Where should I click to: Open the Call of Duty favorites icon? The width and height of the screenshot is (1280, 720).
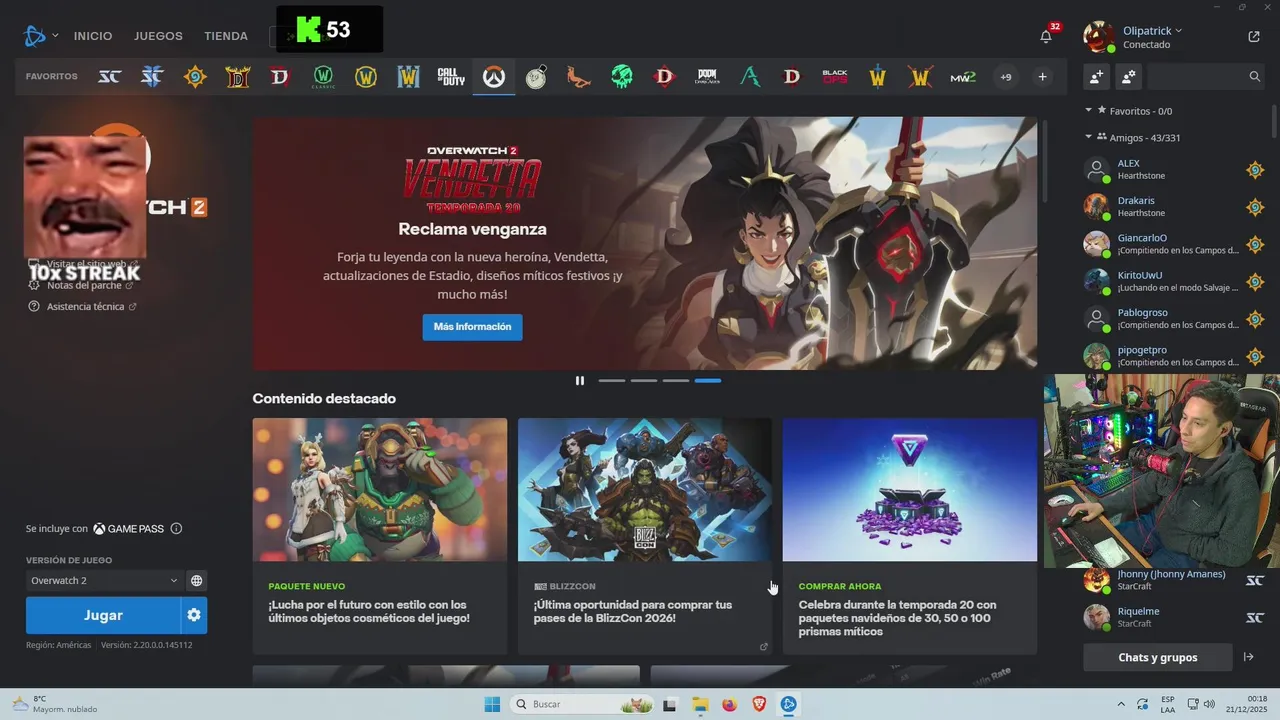[451, 77]
